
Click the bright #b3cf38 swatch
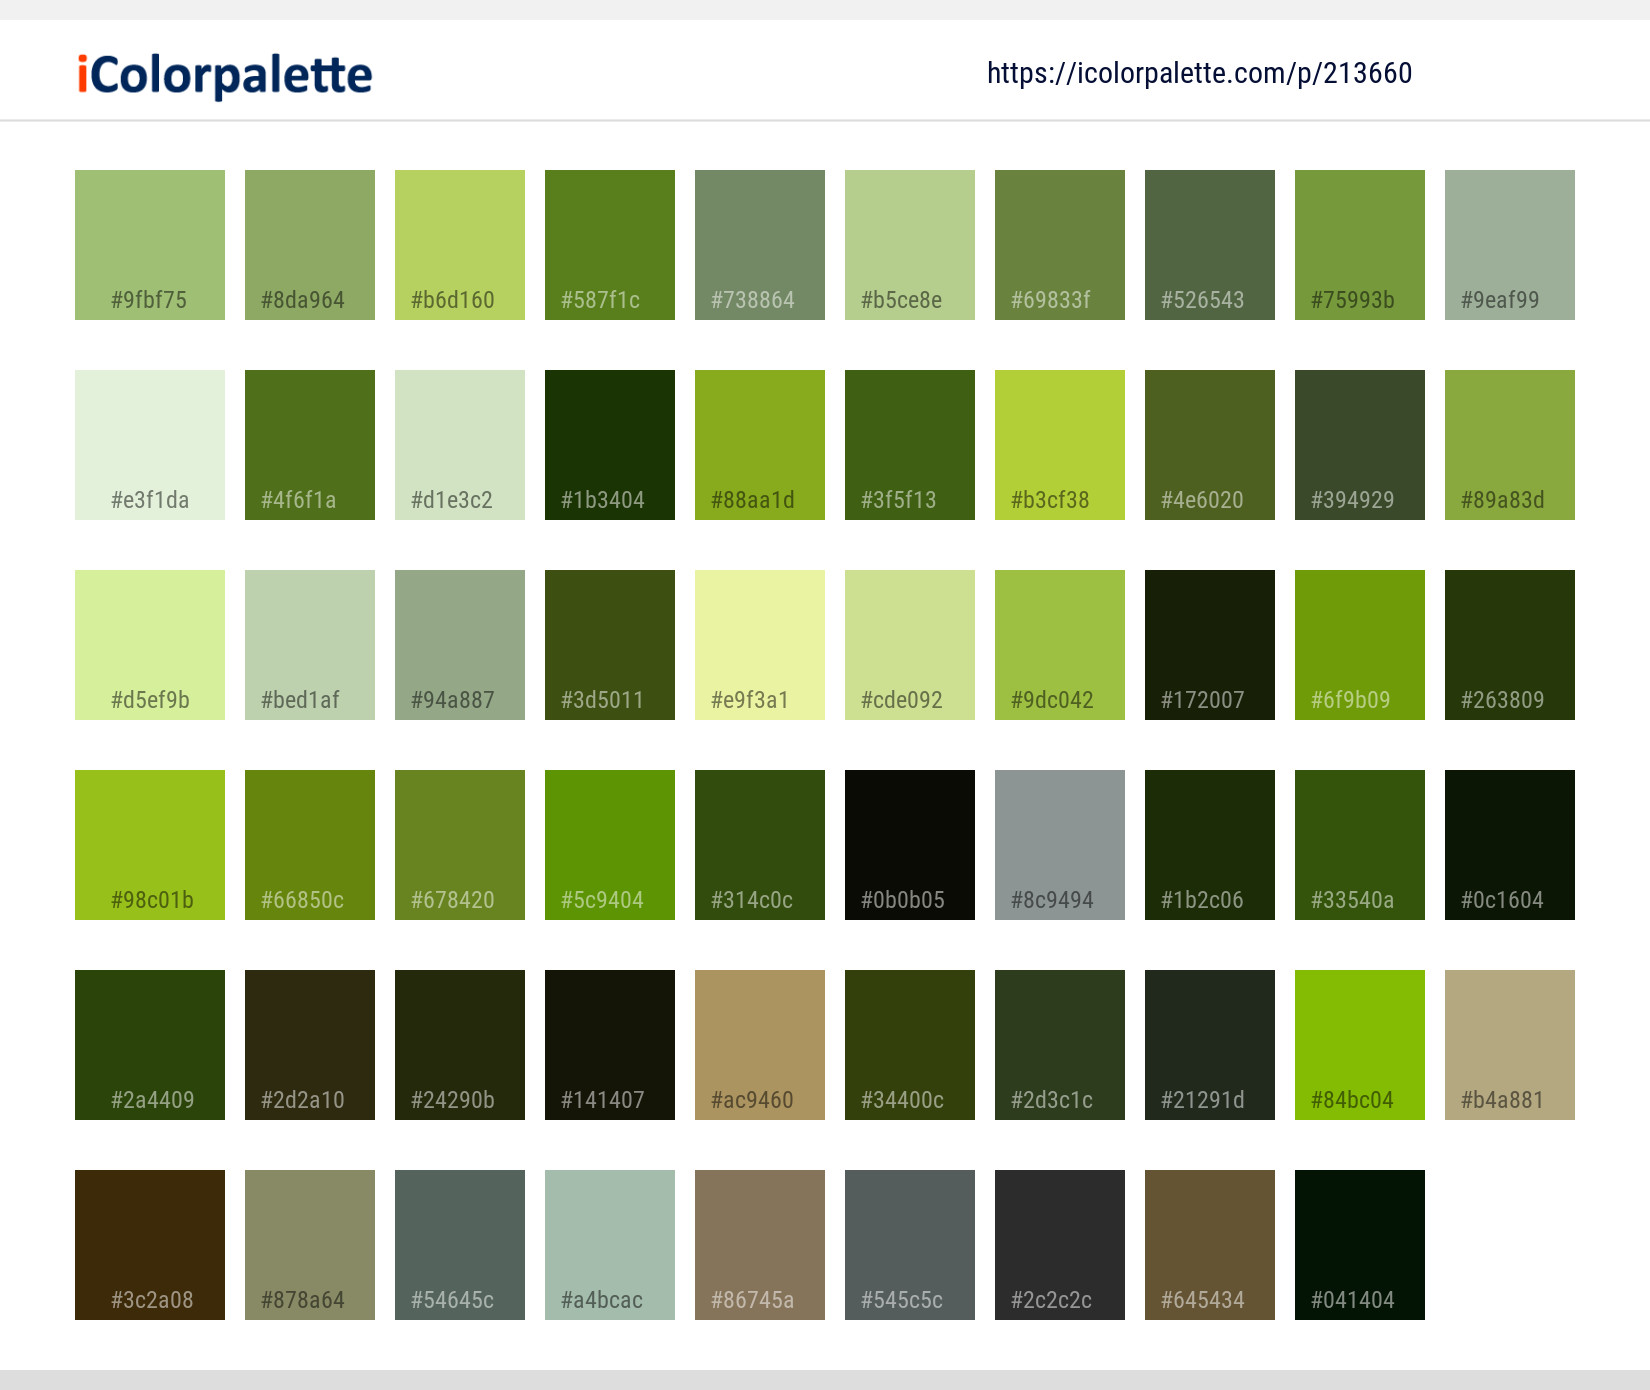[x=1060, y=445]
